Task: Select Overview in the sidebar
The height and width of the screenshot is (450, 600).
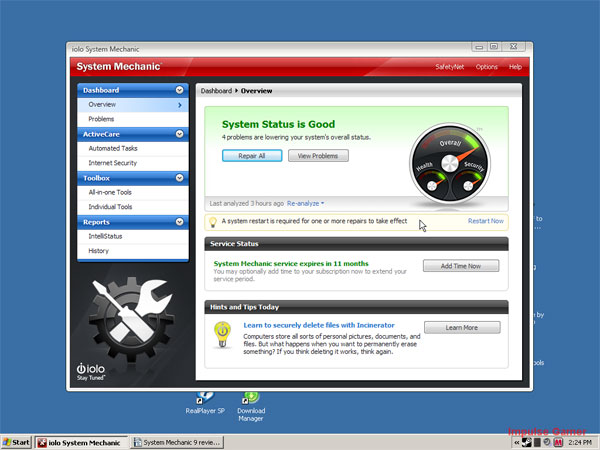Action: coord(133,105)
